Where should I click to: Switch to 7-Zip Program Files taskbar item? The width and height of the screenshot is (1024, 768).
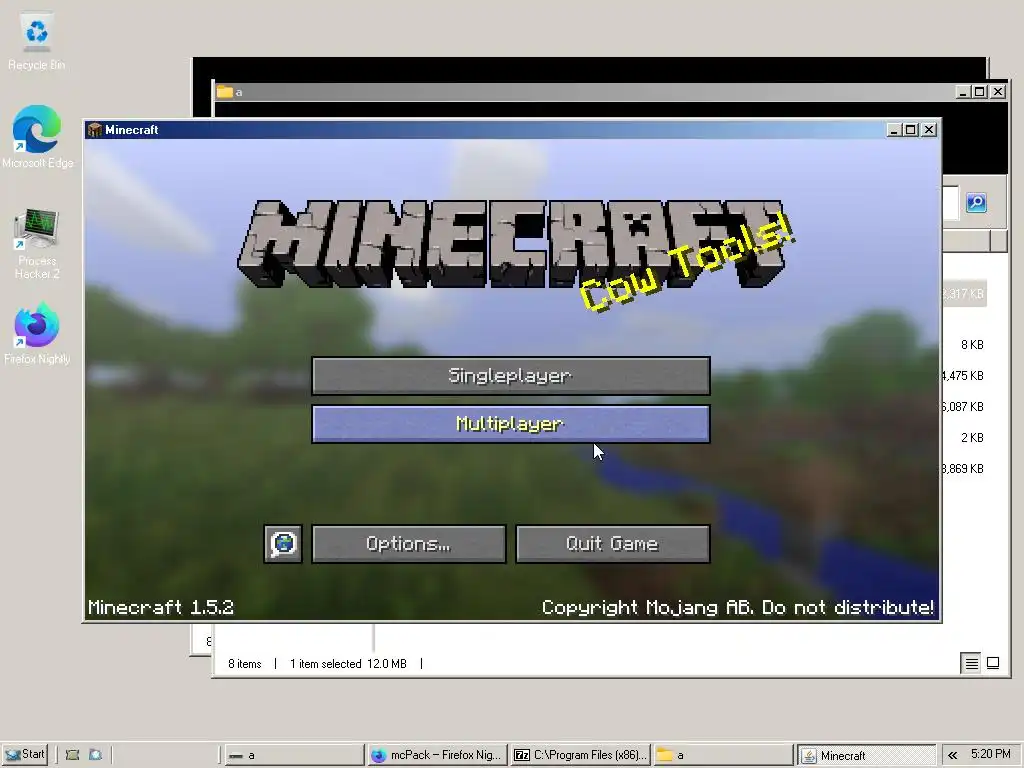pyautogui.click(x=581, y=755)
